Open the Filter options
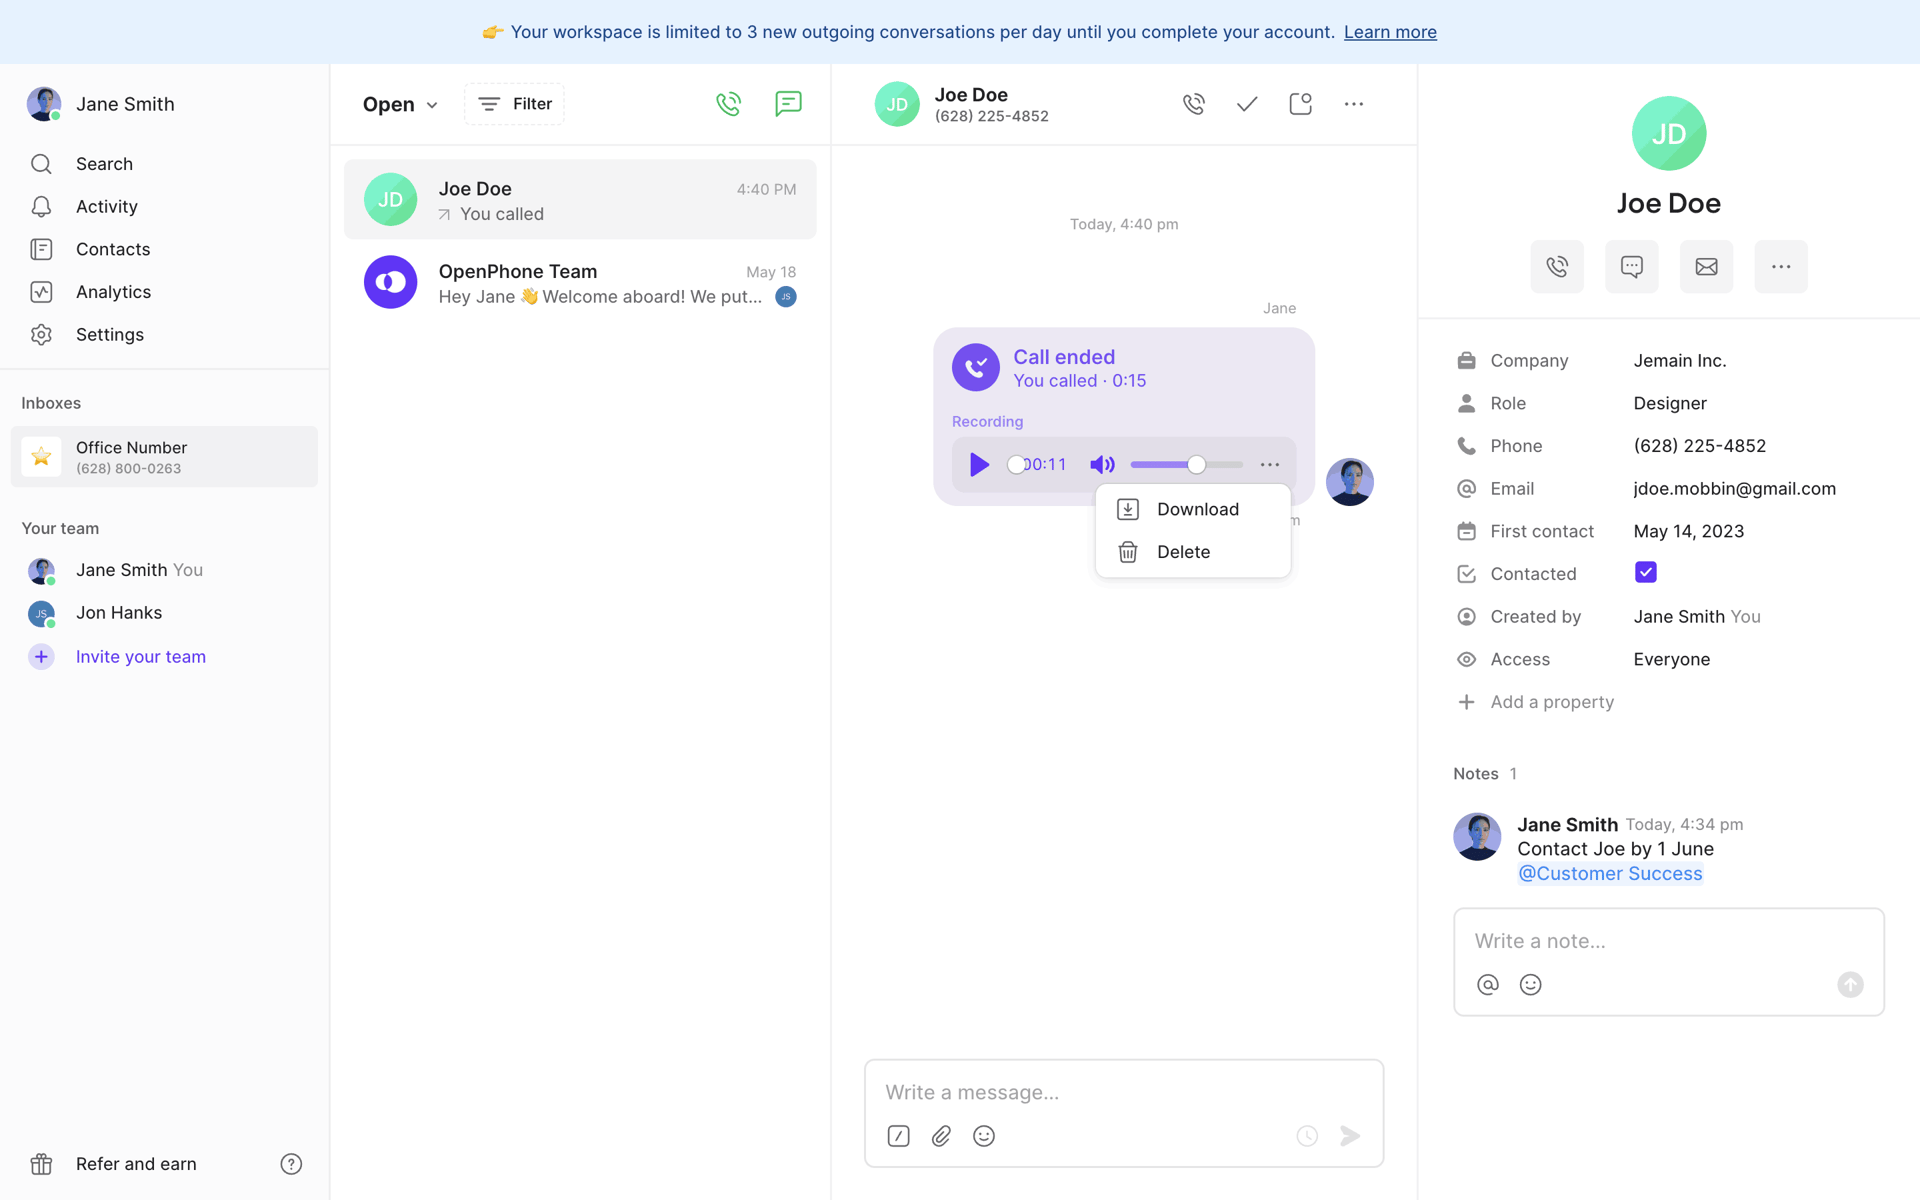Image resolution: width=1920 pixels, height=1200 pixels. coord(514,104)
